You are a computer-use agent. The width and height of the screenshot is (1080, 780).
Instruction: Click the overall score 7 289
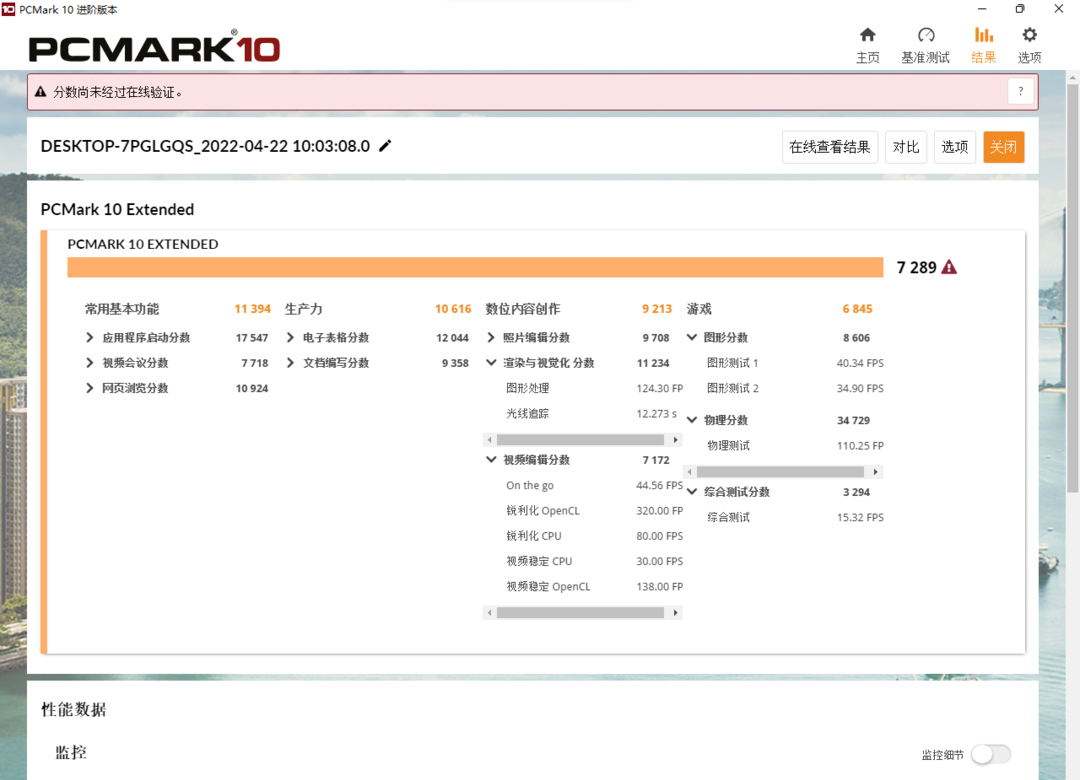(916, 267)
